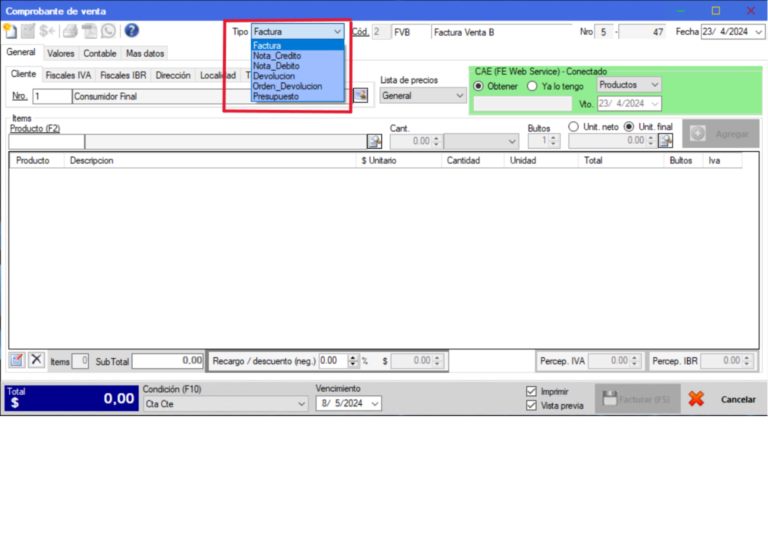Select the Obtener radio button
Screen dimensions: 768x545
(x=479, y=86)
